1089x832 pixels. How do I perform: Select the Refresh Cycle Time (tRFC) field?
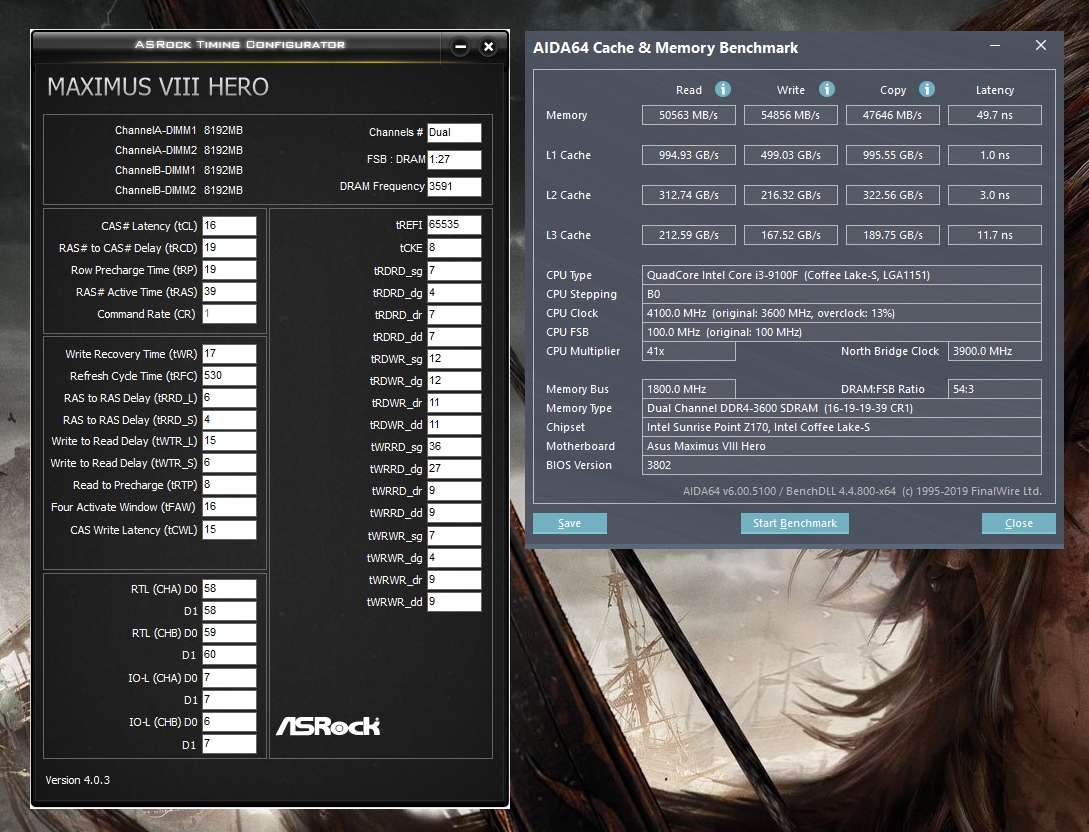click(x=229, y=376)
